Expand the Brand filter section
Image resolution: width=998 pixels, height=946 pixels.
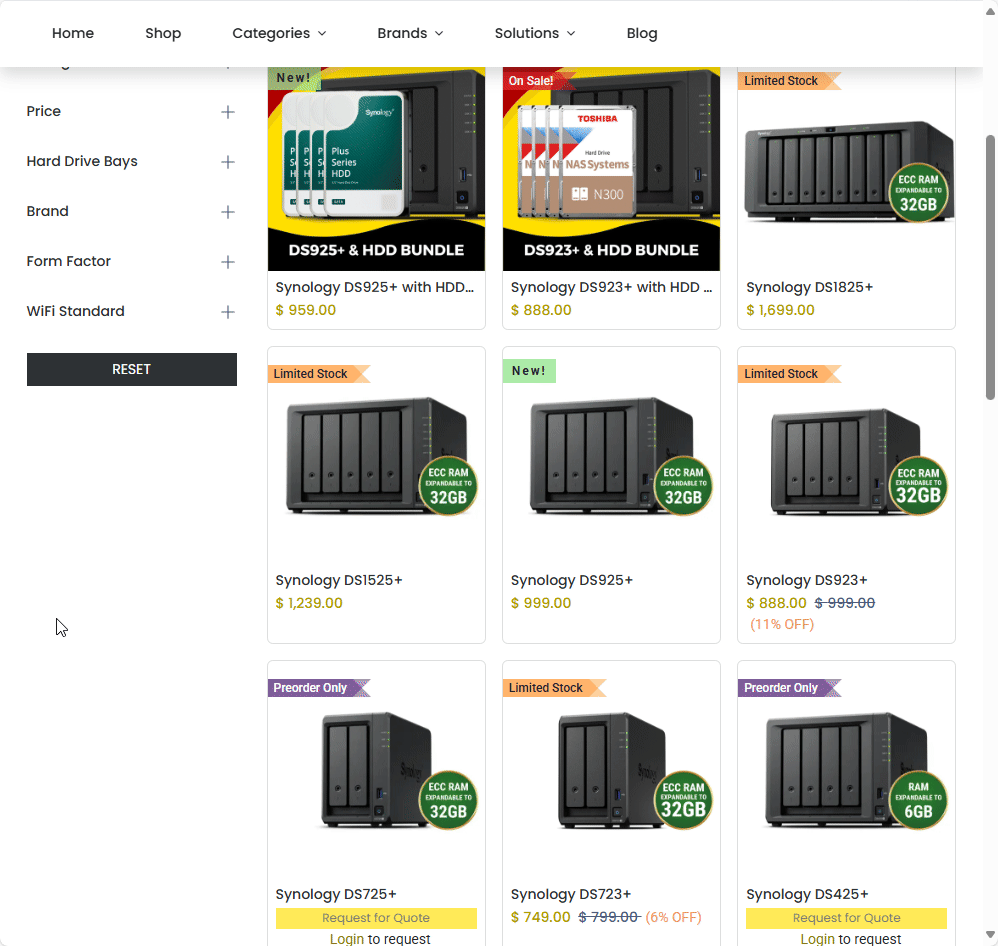tap(227, 212)
